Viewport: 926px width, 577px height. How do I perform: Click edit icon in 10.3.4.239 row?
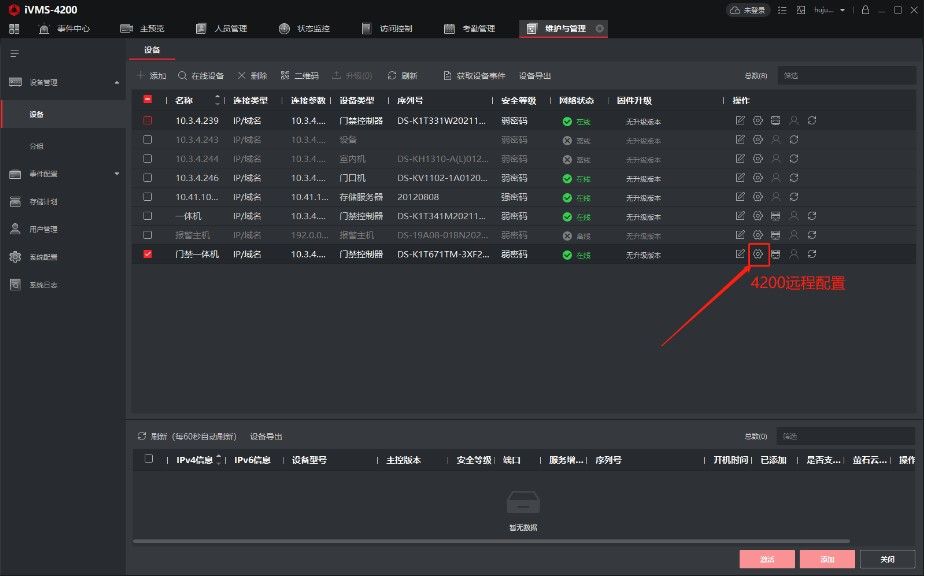point(740,120)
